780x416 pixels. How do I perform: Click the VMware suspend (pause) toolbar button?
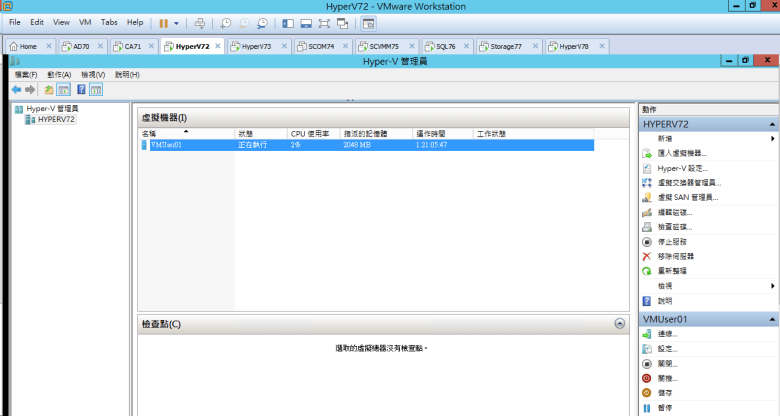pos(163,22)
